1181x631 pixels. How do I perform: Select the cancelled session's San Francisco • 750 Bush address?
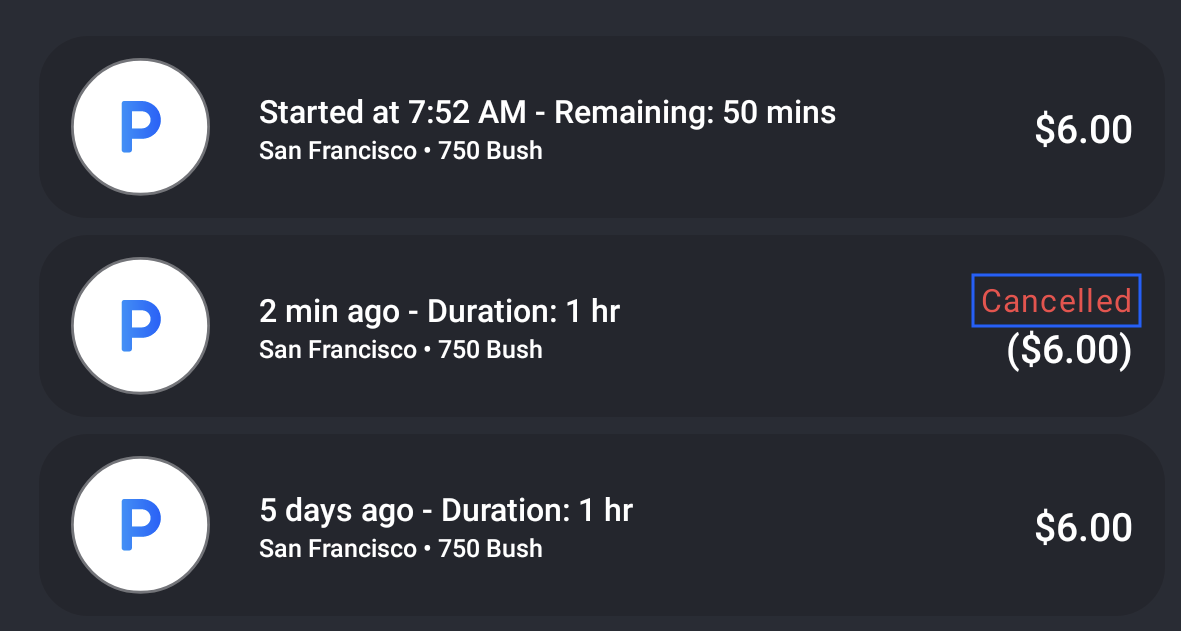[x=401, y=349]
